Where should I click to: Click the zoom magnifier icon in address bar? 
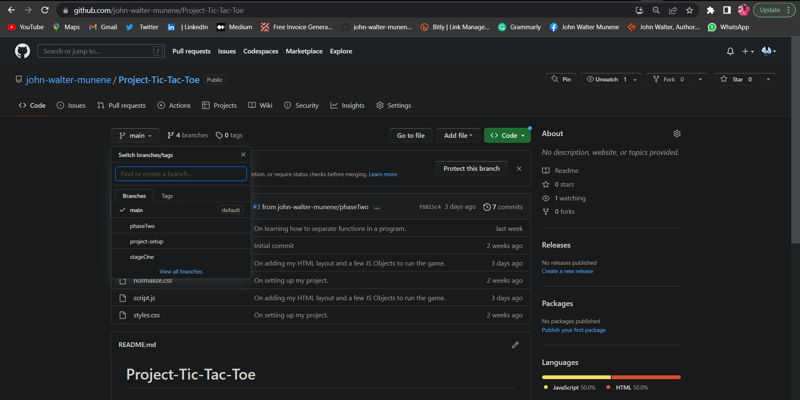656,10
